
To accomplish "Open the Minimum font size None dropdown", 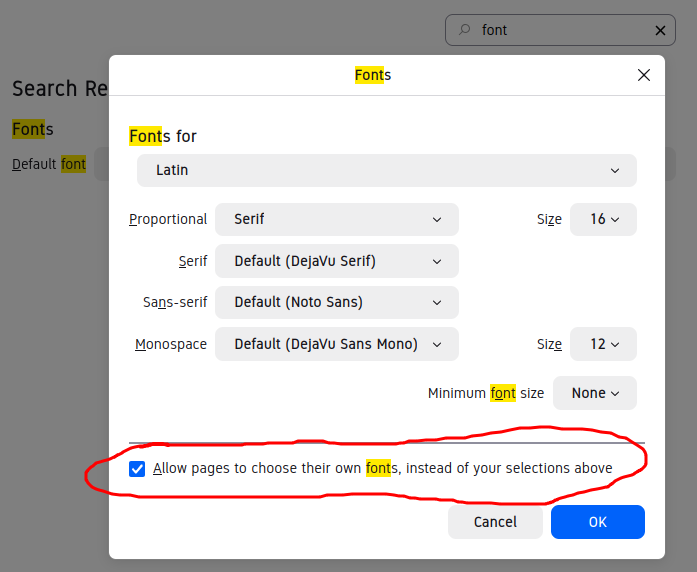I will (594, 393).
